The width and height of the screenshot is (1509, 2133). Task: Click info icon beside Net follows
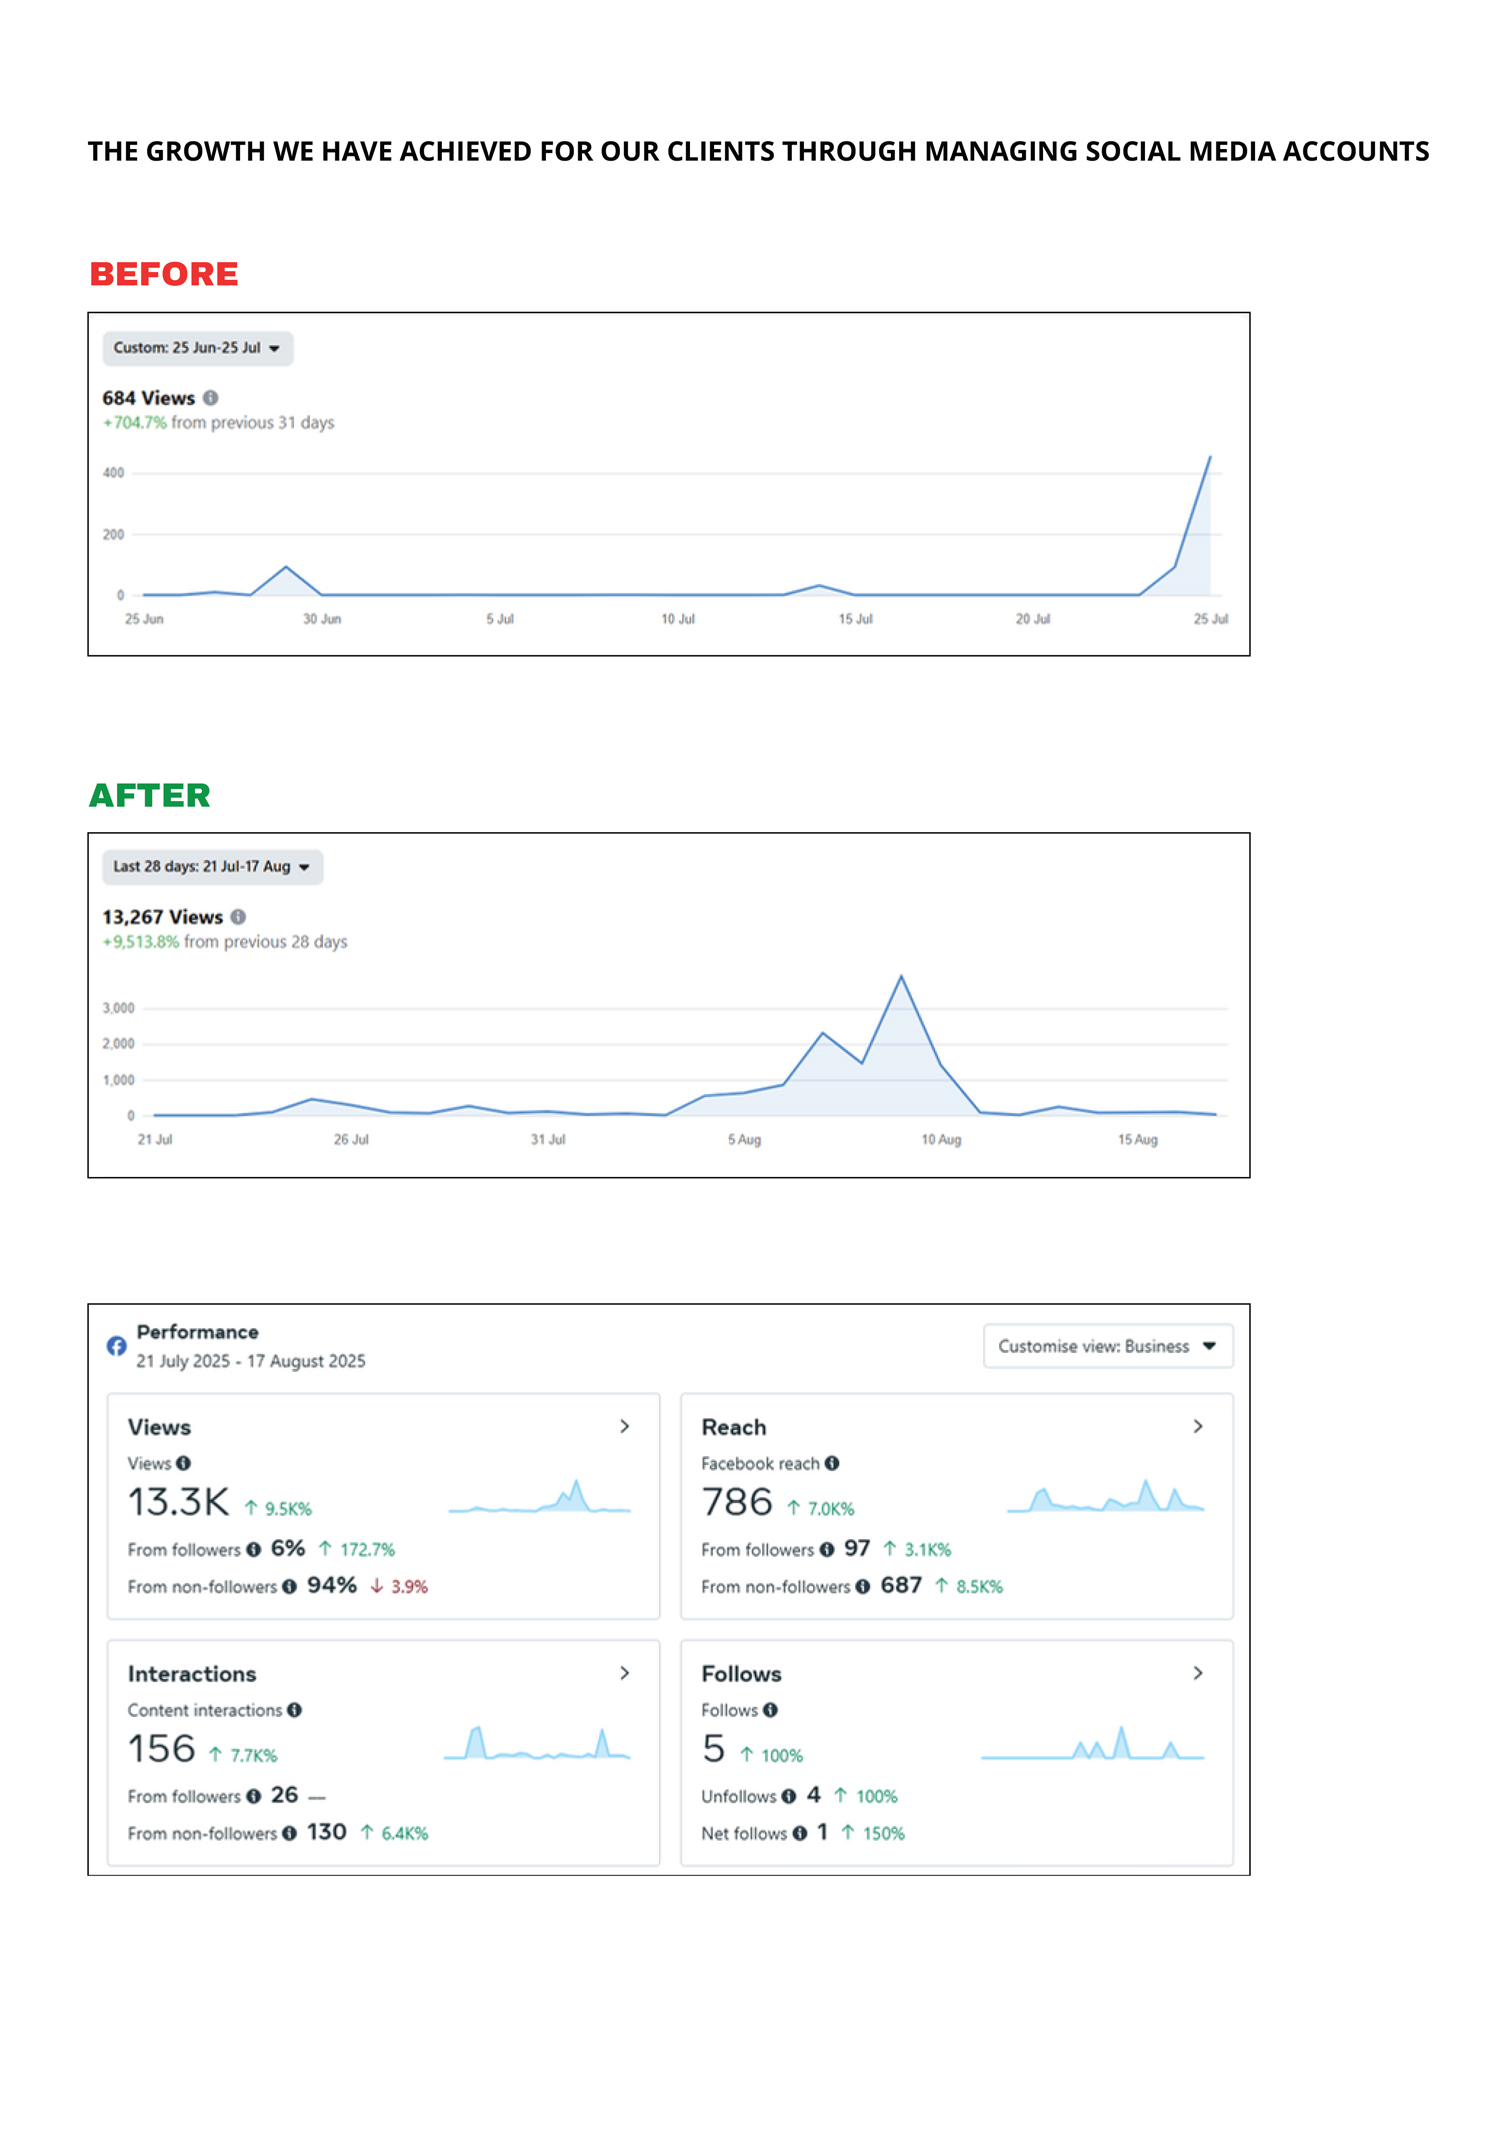click(800, 1833)
